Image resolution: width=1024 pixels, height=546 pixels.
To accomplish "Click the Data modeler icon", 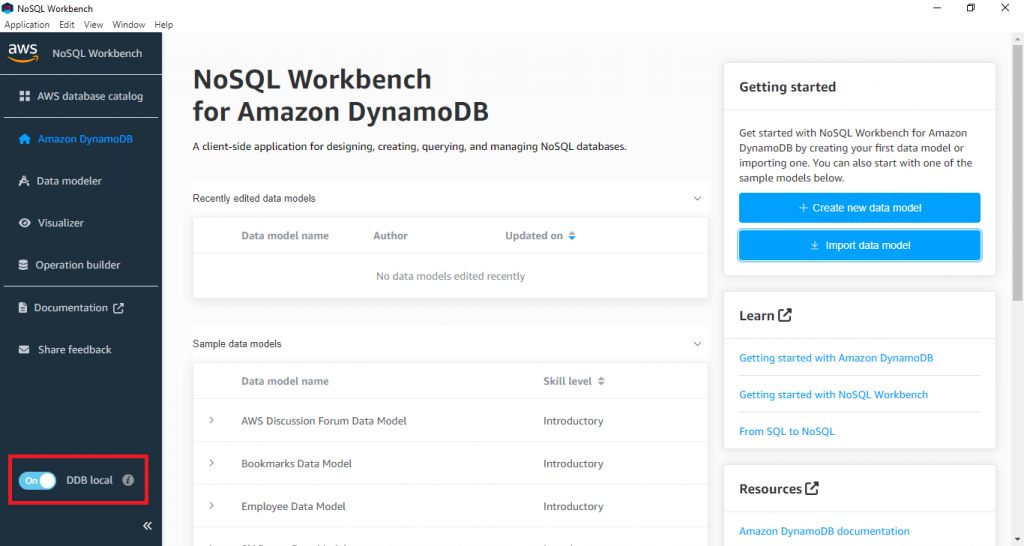I will coord(24,181).
